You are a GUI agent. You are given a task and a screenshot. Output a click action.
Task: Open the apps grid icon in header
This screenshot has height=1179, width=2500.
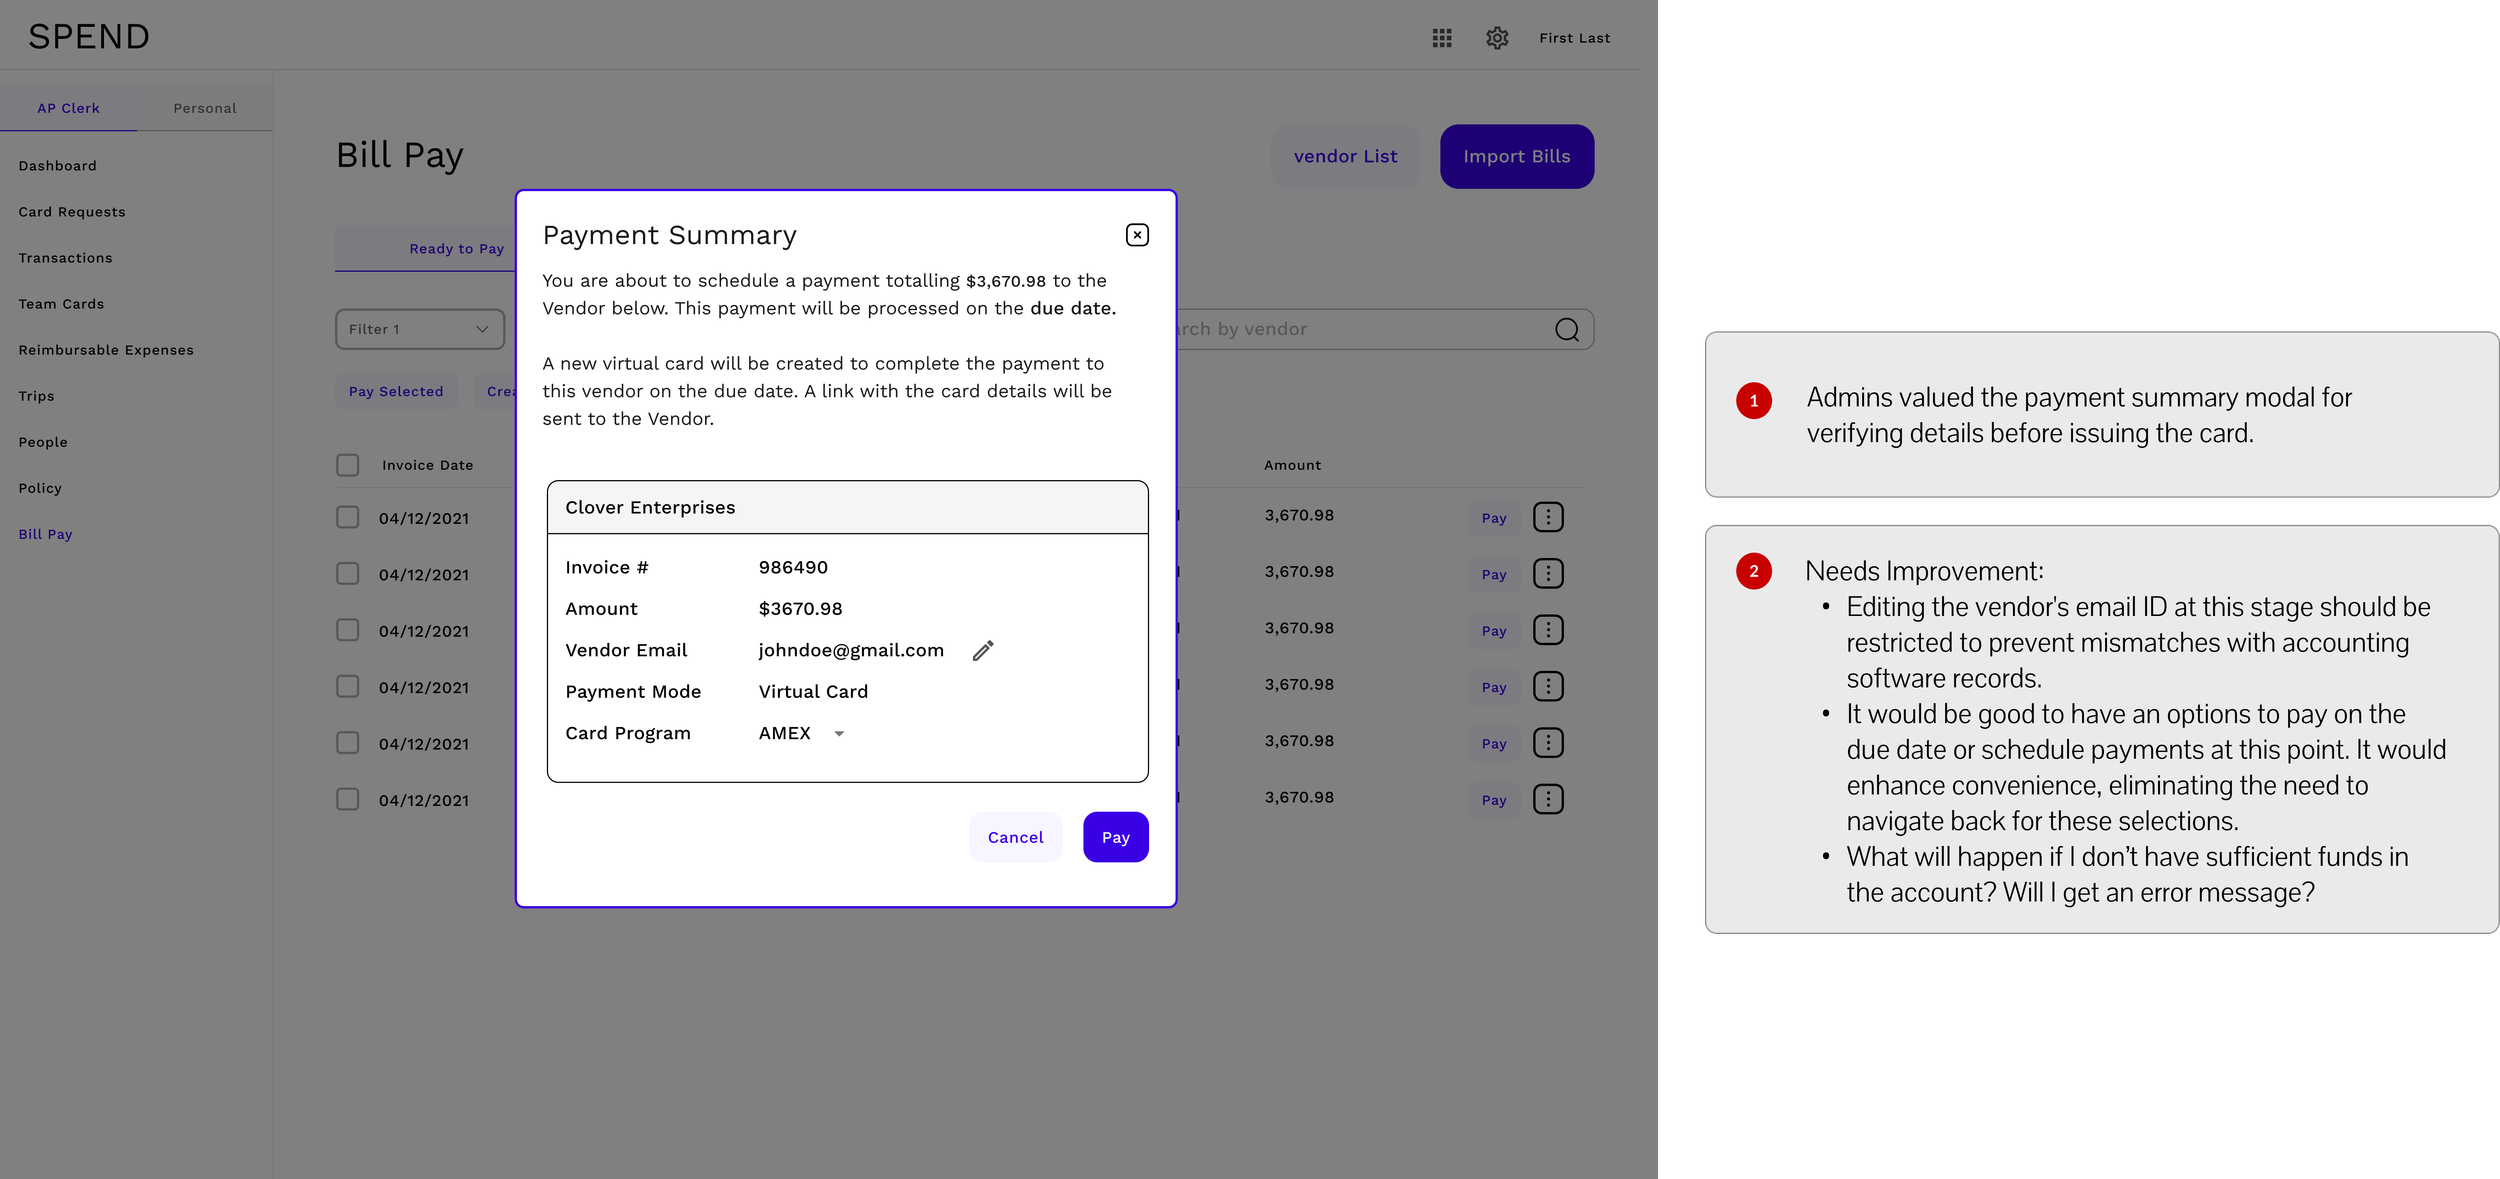tap(1441, 38)
